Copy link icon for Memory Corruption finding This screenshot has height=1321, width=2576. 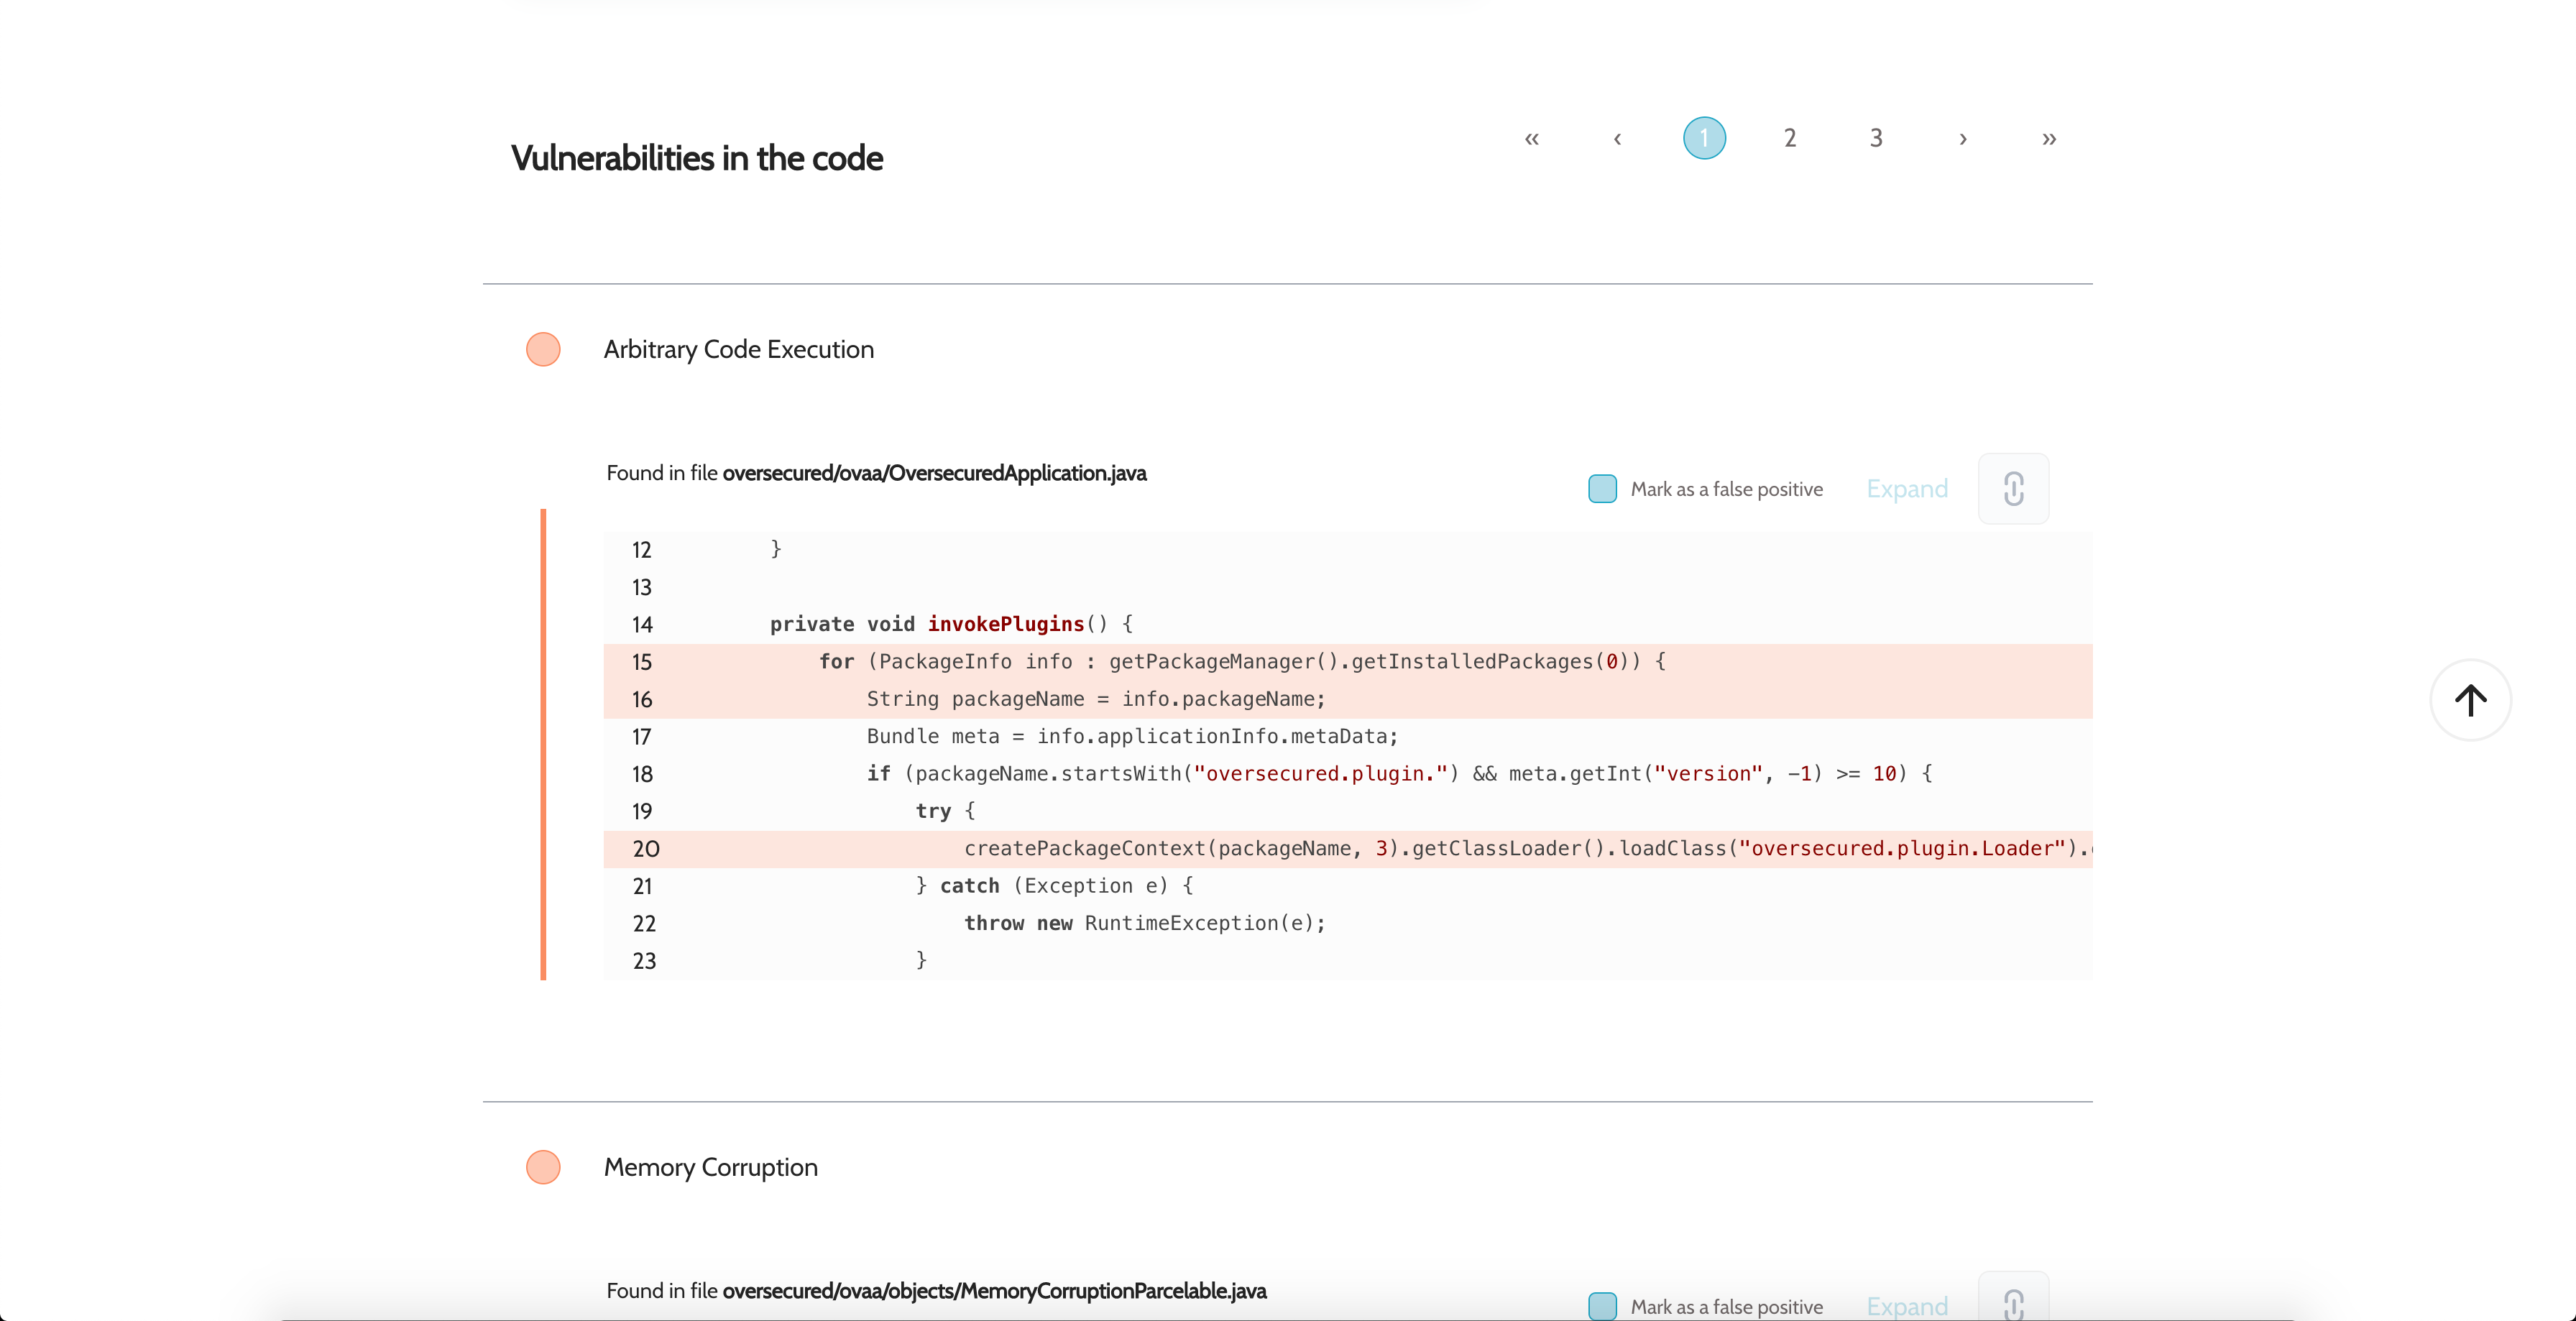tap(2013, 1303)
